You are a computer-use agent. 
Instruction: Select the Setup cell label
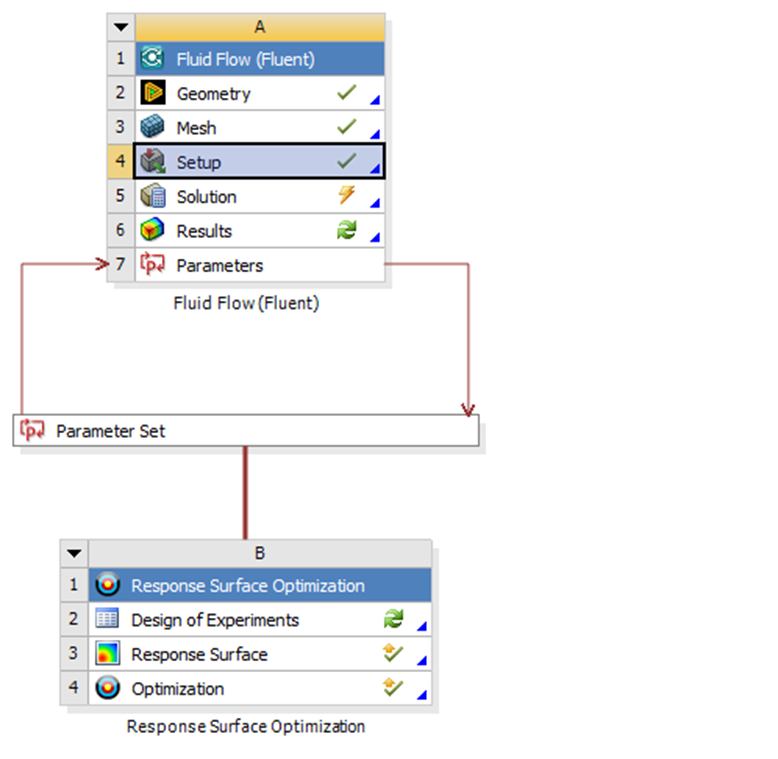(x=199, y=163)
